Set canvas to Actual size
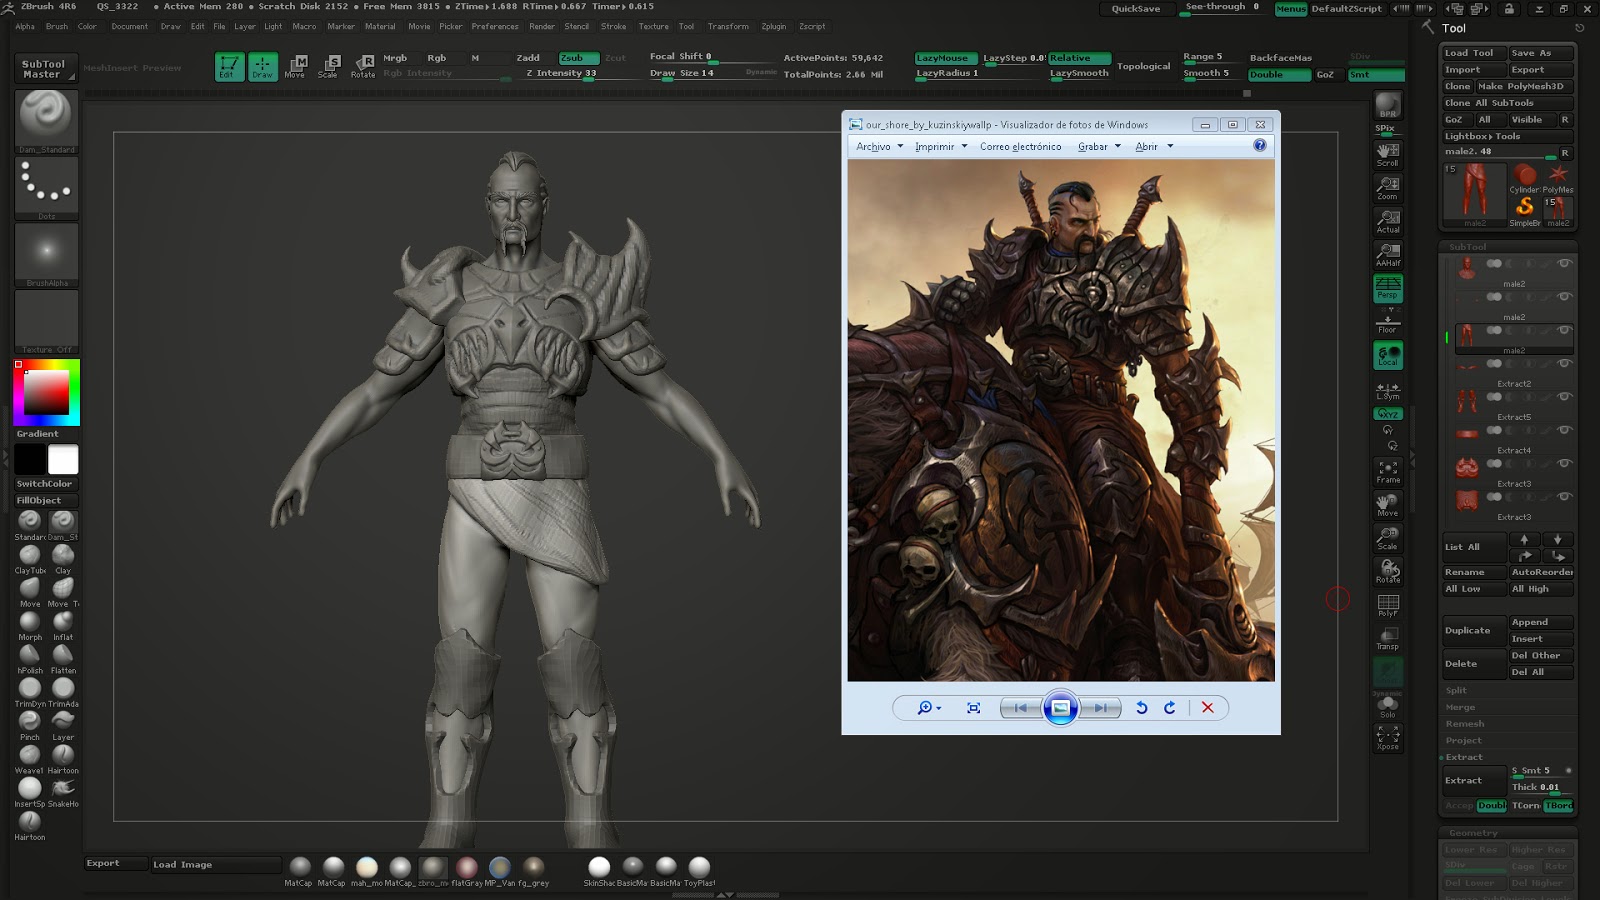This screenshot has height=900, width=1600. click(x=1388, y=221)
